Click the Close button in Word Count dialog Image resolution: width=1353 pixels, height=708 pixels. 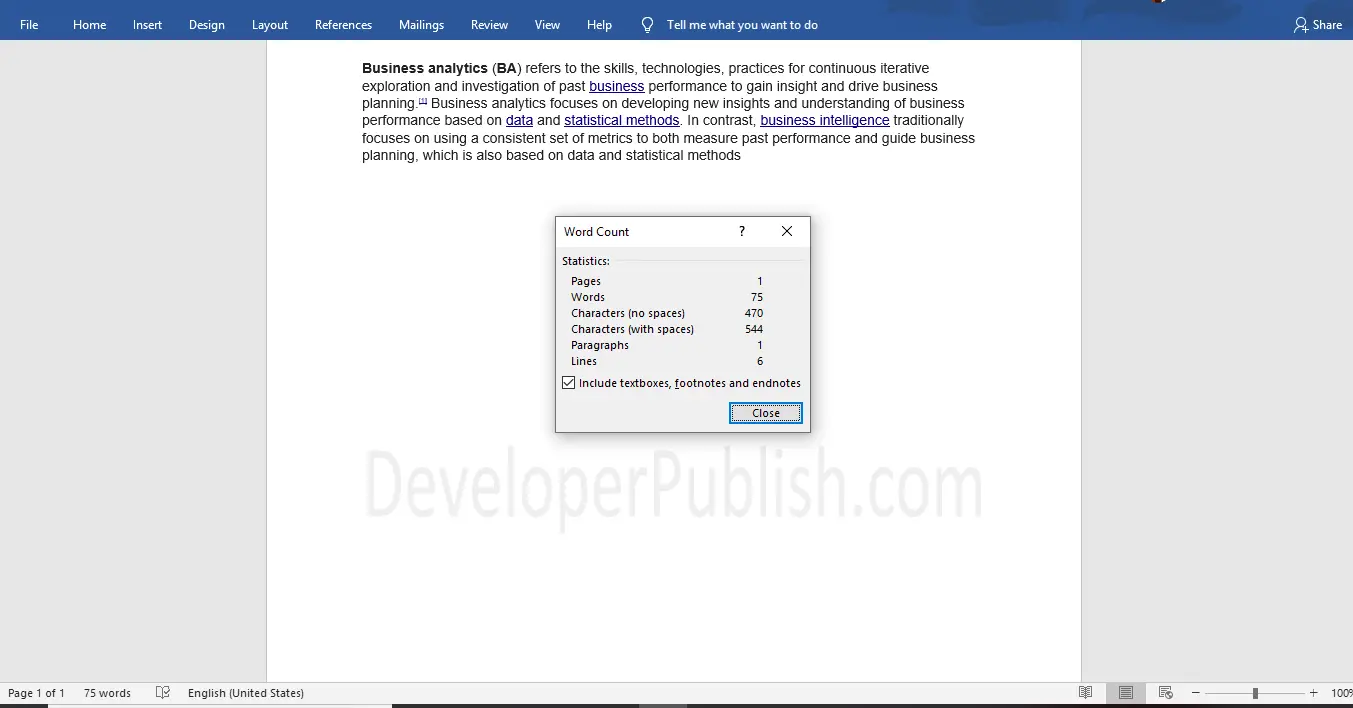tap(766, 413)
